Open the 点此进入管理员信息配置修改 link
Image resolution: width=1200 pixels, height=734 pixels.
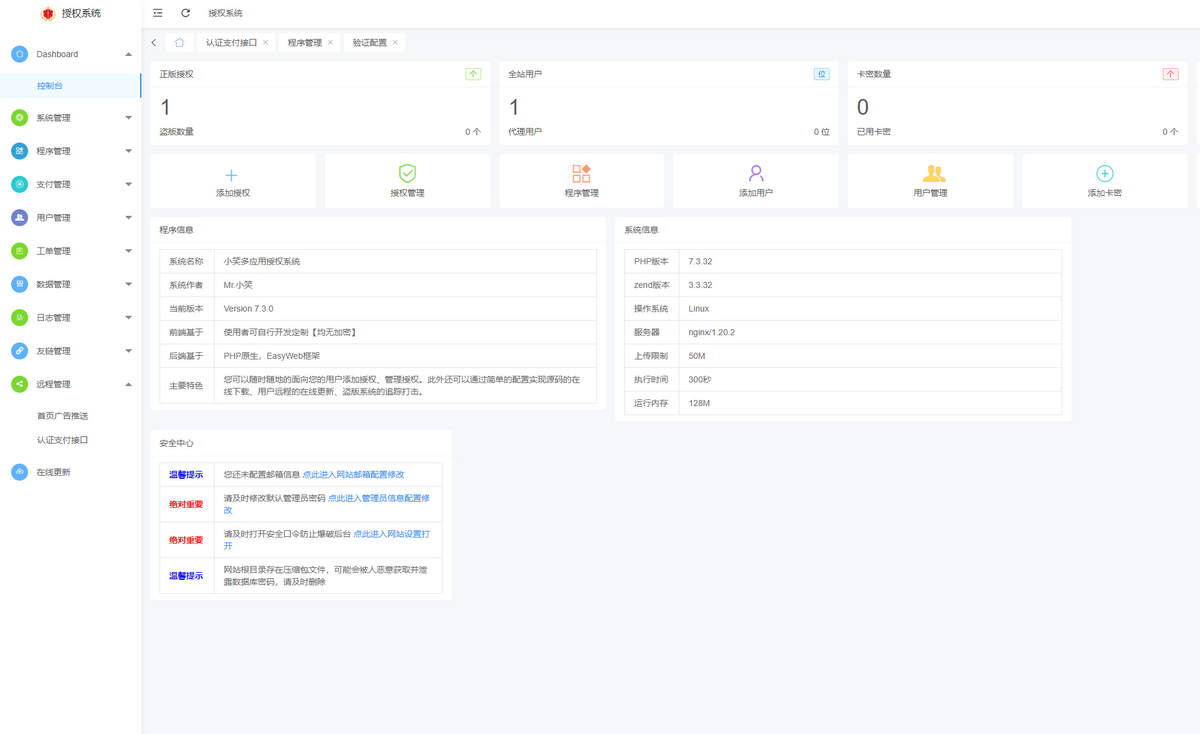coord(328,503)
